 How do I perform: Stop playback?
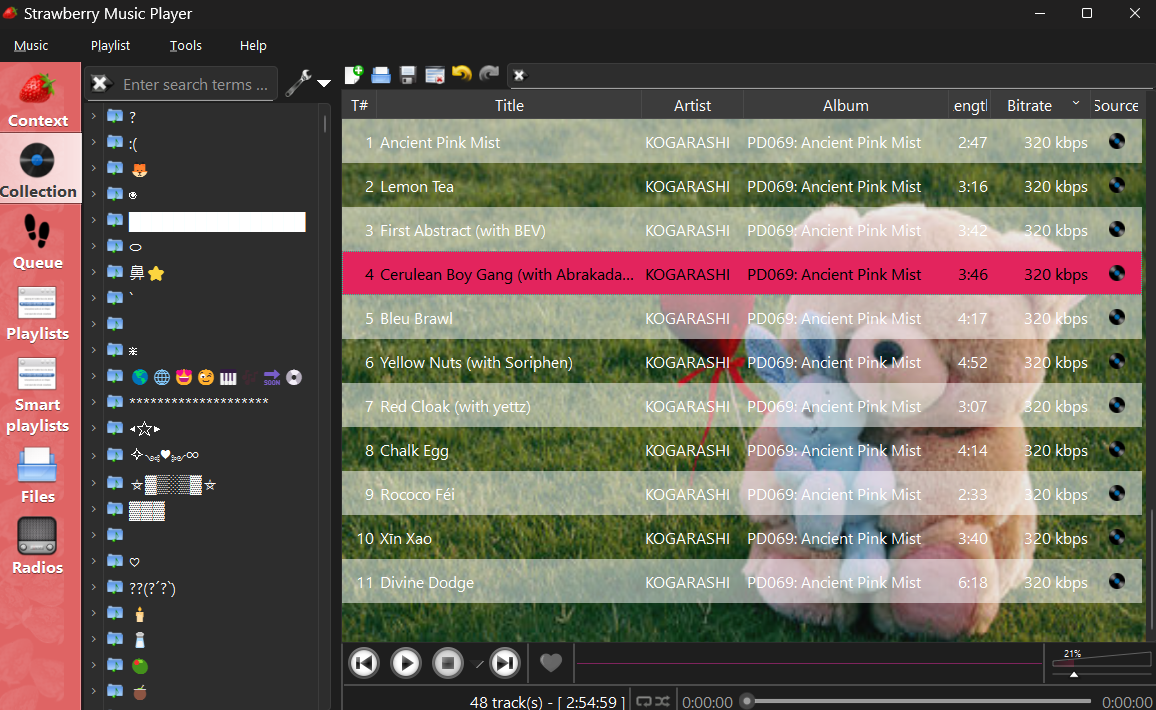[x=448, y=663]
